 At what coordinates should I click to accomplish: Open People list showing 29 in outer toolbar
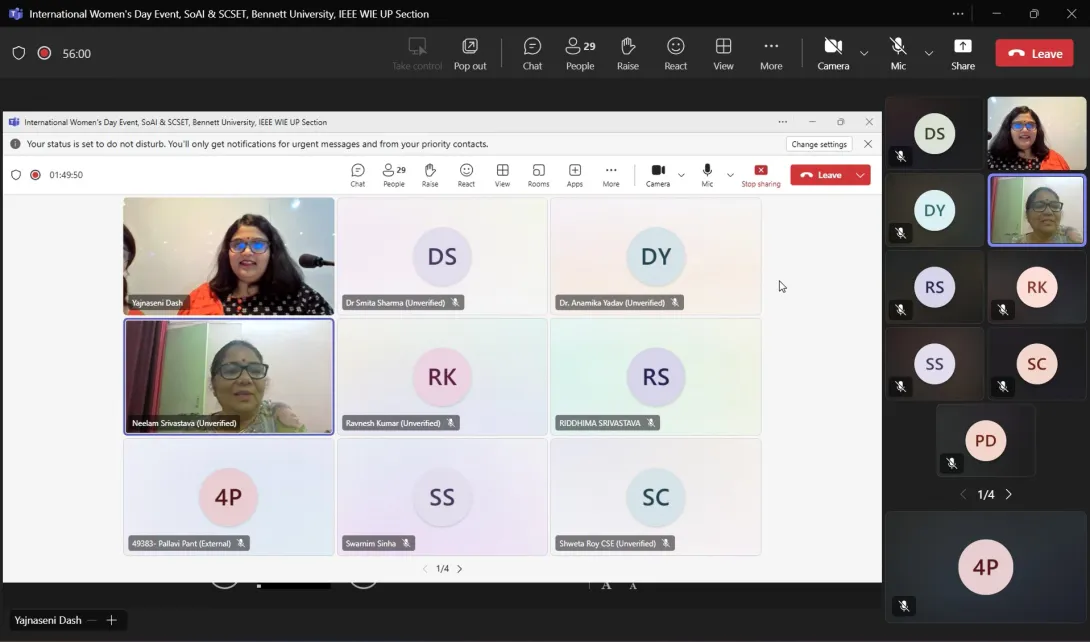click(x=580, y=54)
